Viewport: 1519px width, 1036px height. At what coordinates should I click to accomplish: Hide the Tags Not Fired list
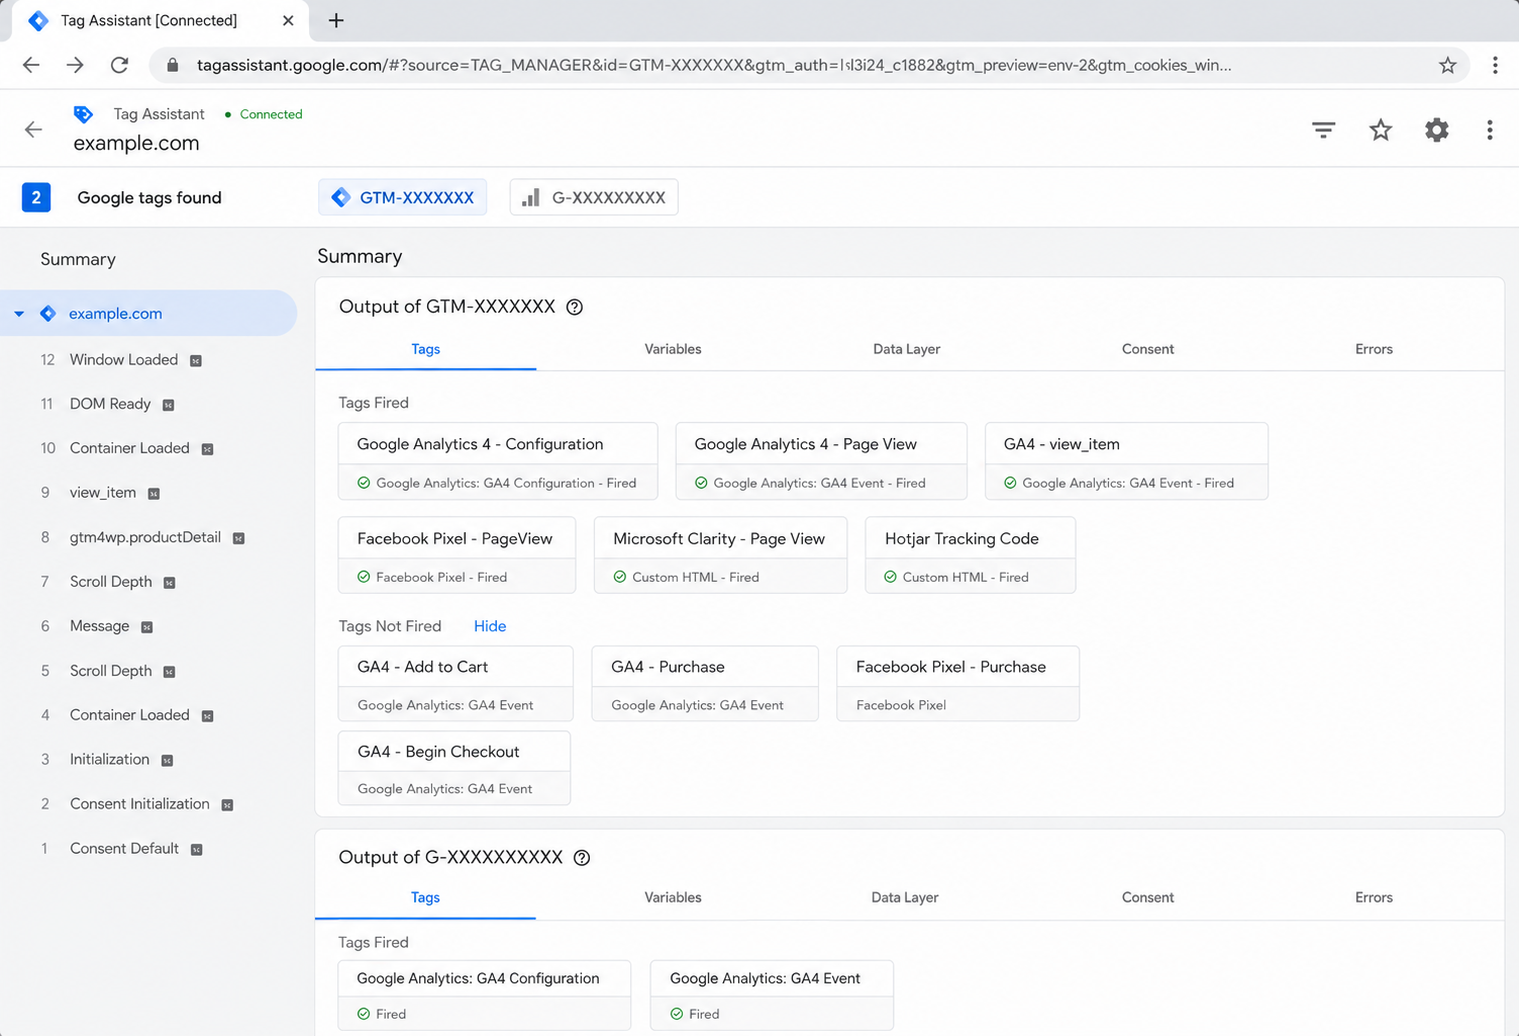coord(490,626)
